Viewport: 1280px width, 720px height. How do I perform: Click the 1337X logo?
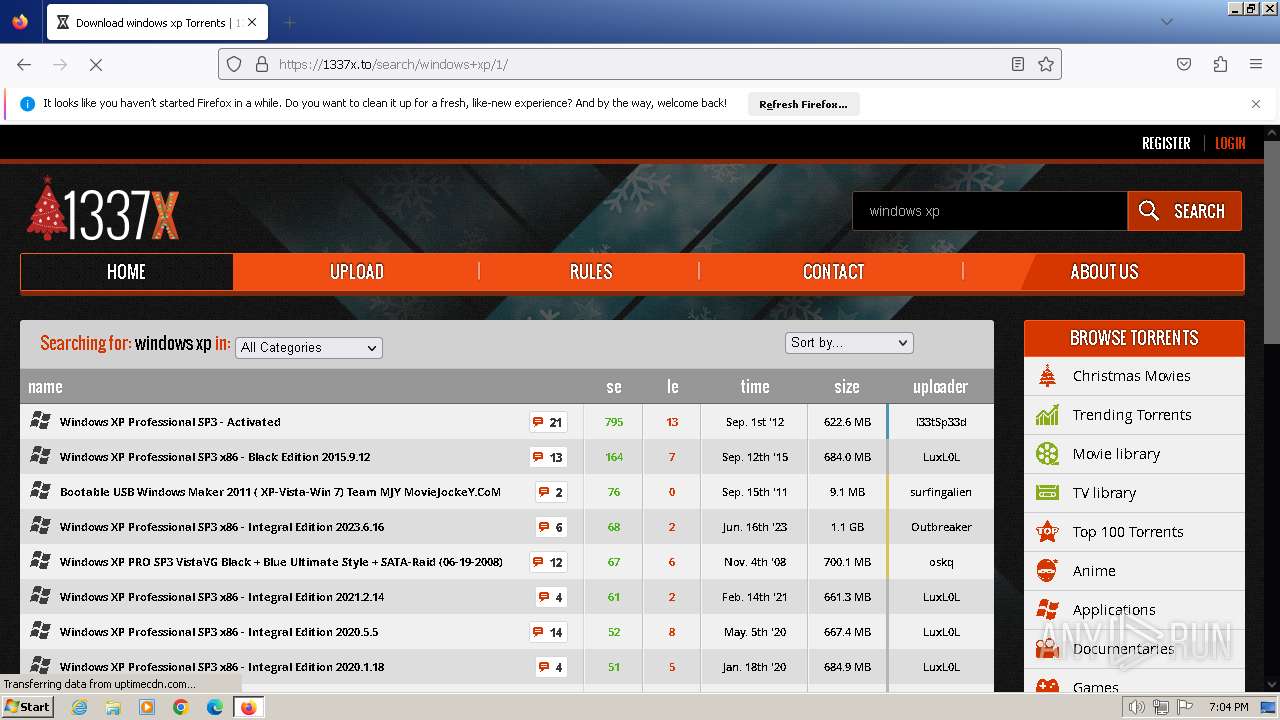click(103, 210)
